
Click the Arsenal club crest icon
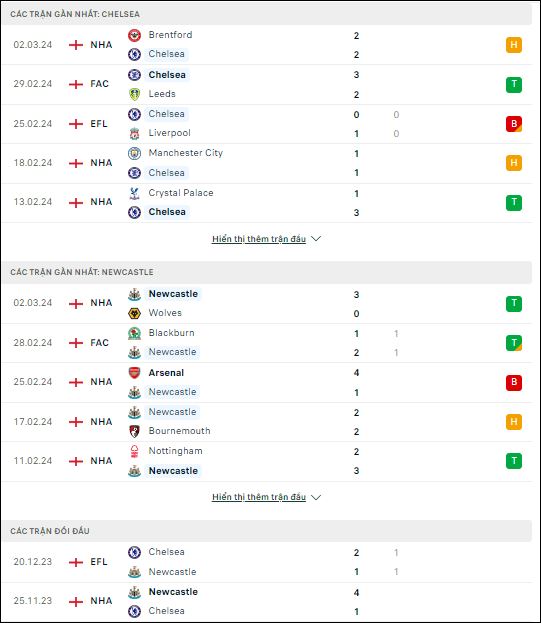pos(134,373)
